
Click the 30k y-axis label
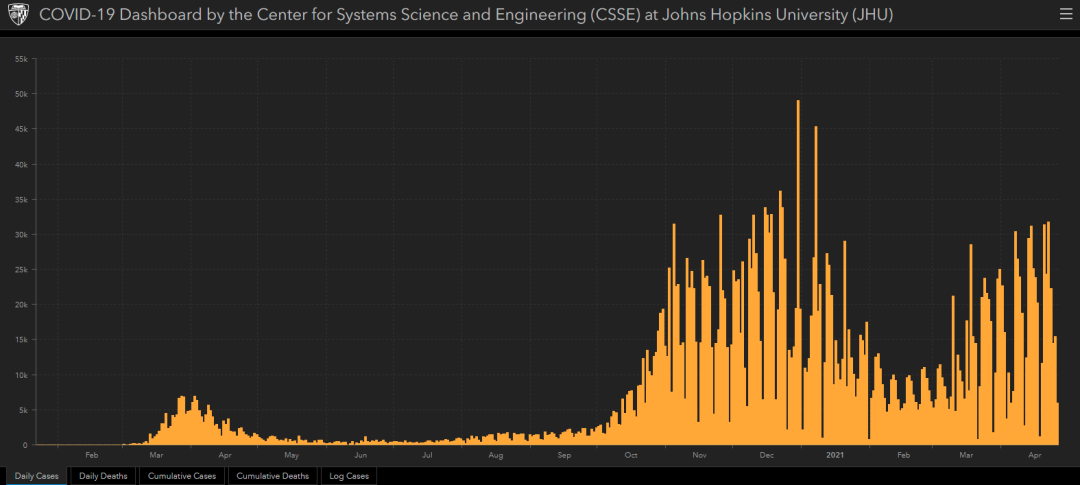(x=21, y=234)
